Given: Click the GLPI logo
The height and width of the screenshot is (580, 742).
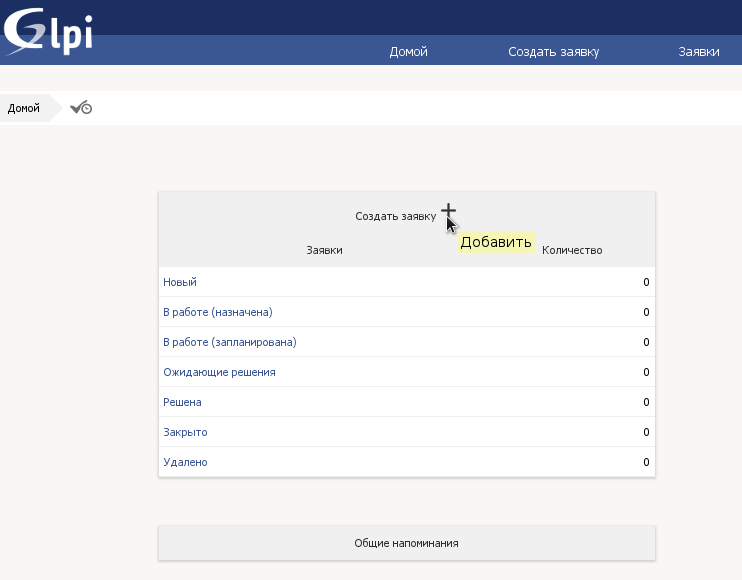Looking at the screenshot, I should [x=48, y=31].
